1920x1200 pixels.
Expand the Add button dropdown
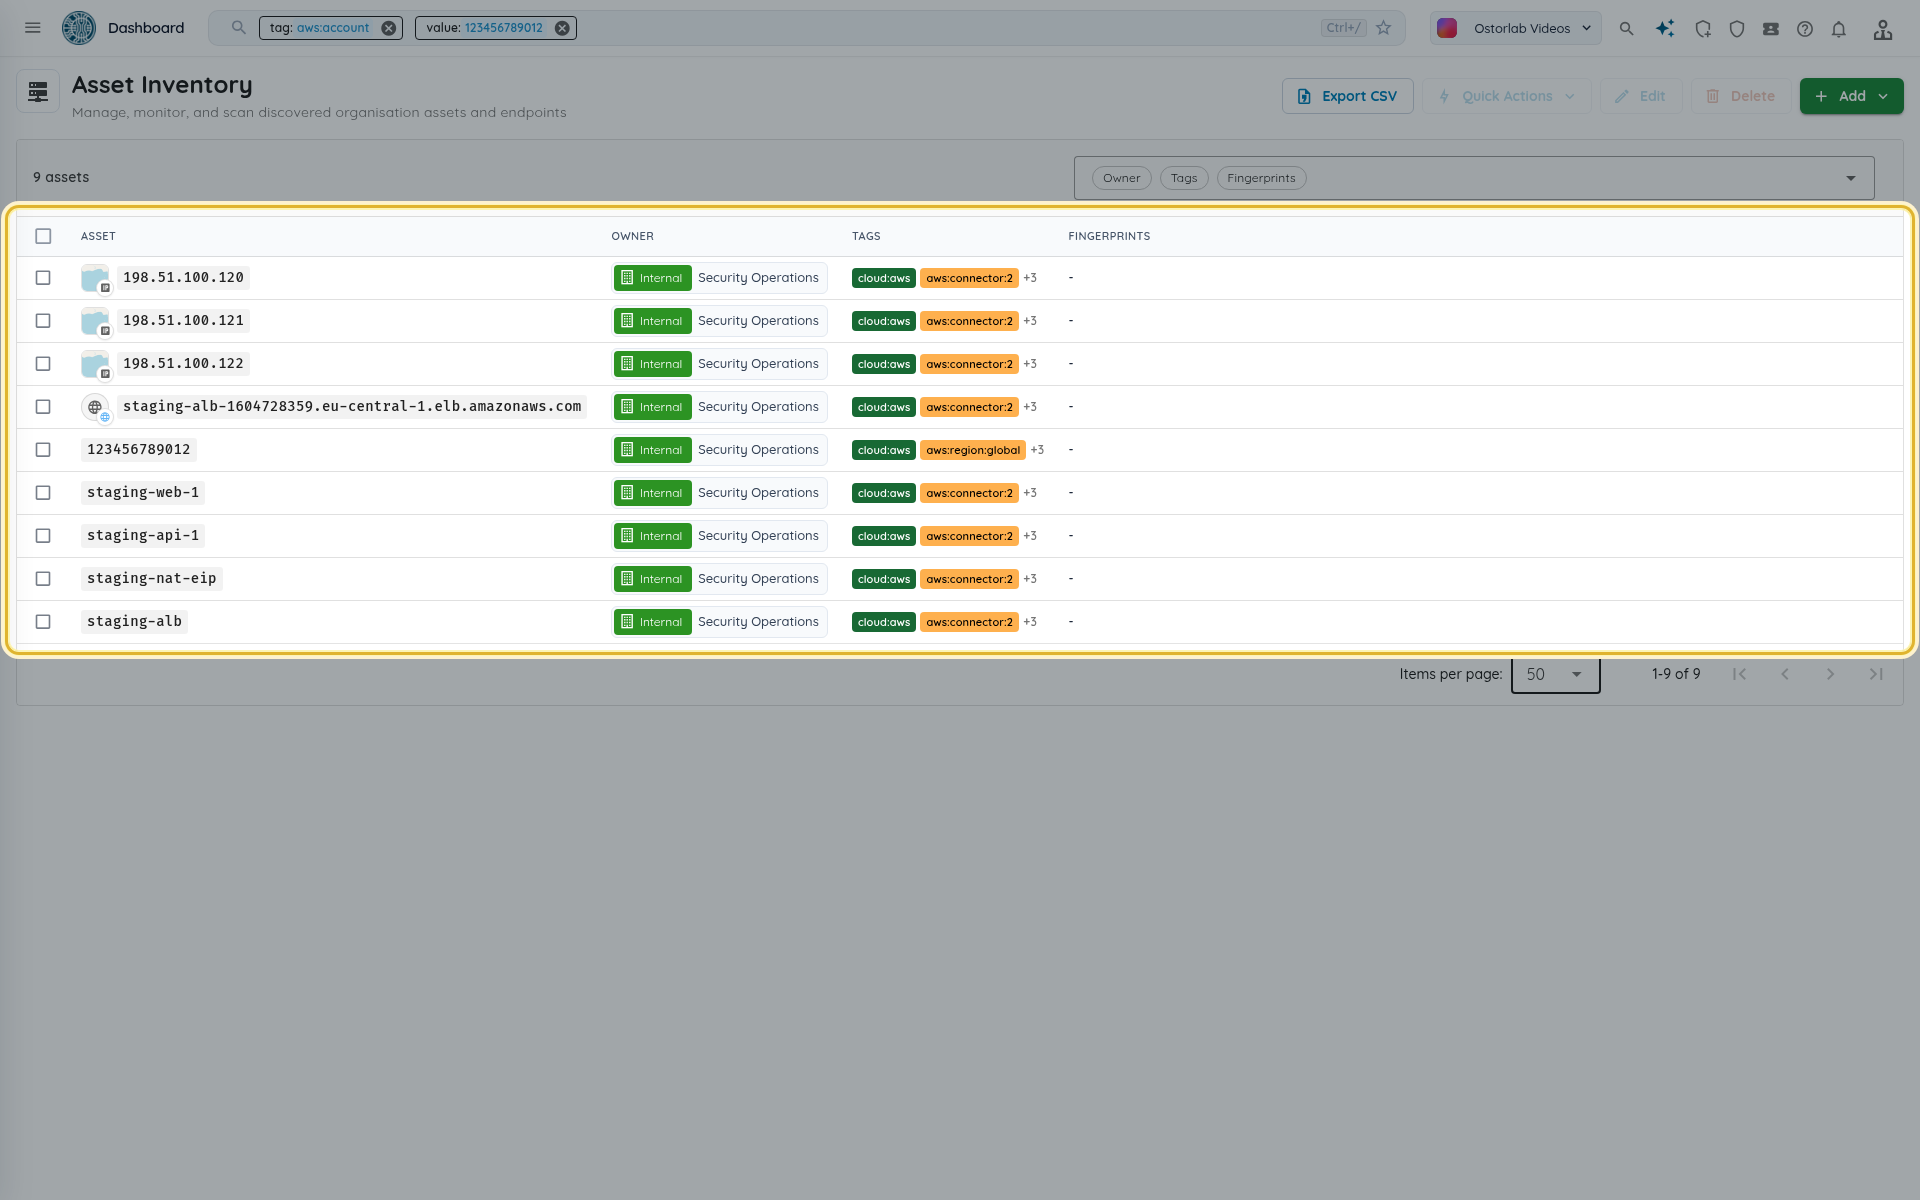(1883, 96)
